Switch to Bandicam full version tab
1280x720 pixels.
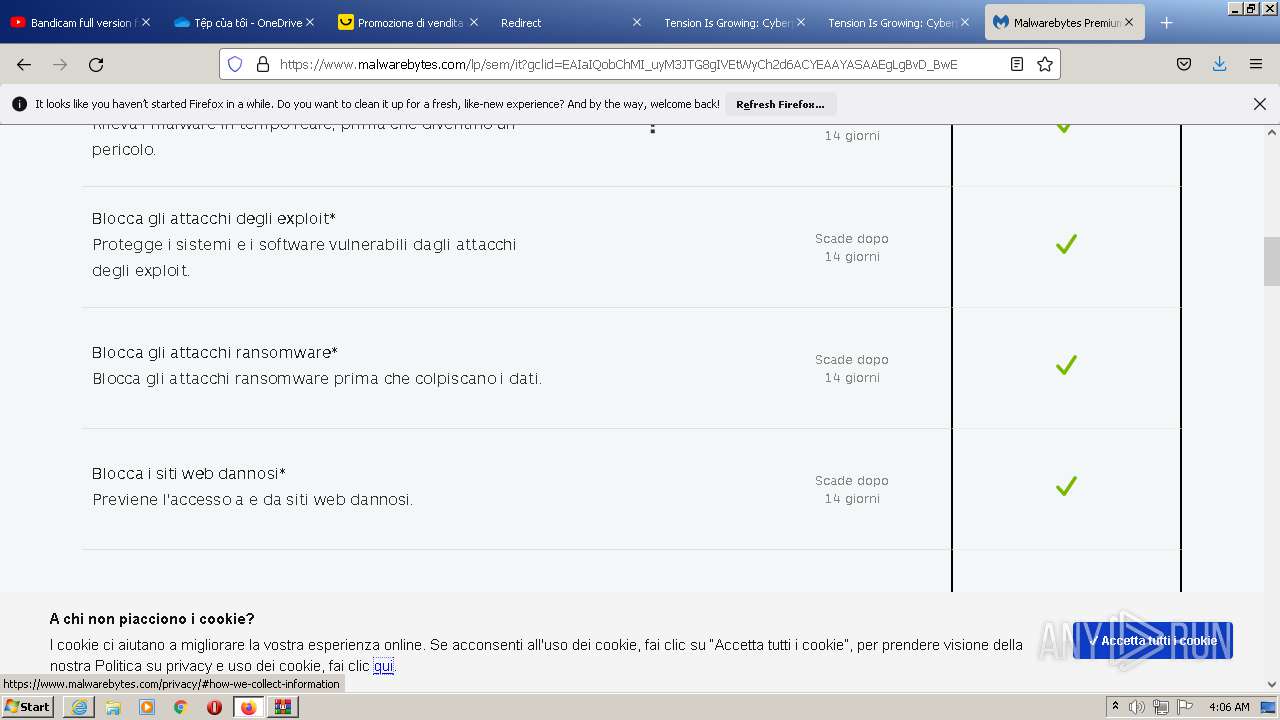pos(78,22)
